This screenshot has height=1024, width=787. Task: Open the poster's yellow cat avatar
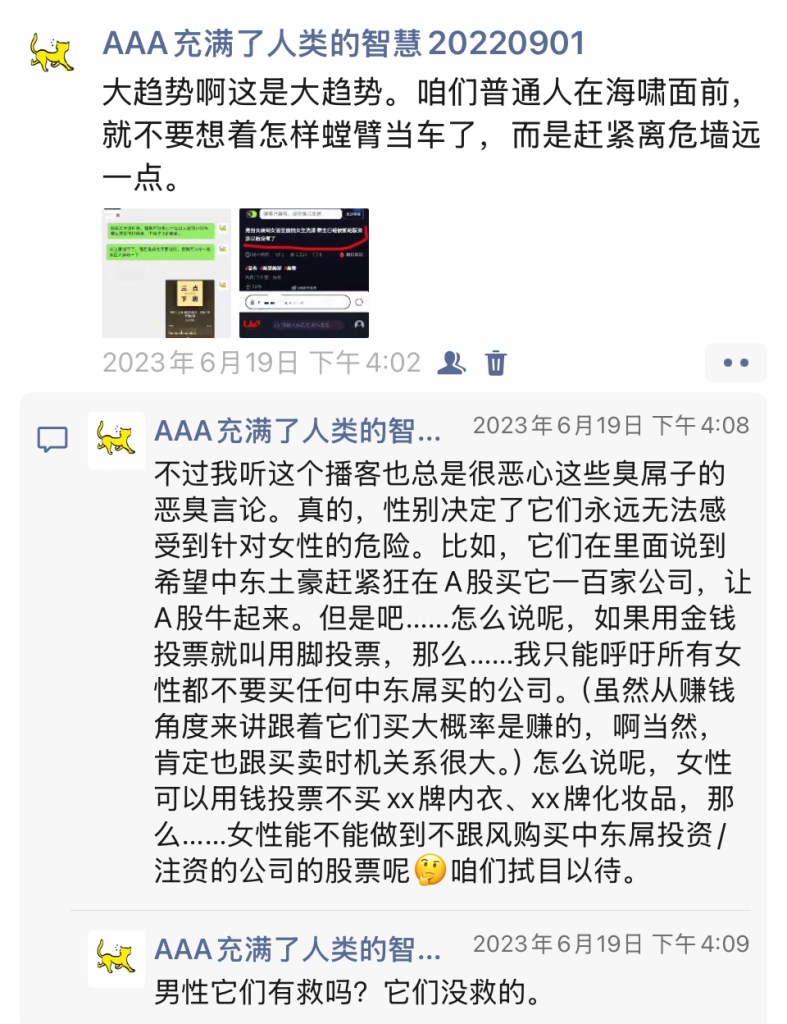coord(52,54)
